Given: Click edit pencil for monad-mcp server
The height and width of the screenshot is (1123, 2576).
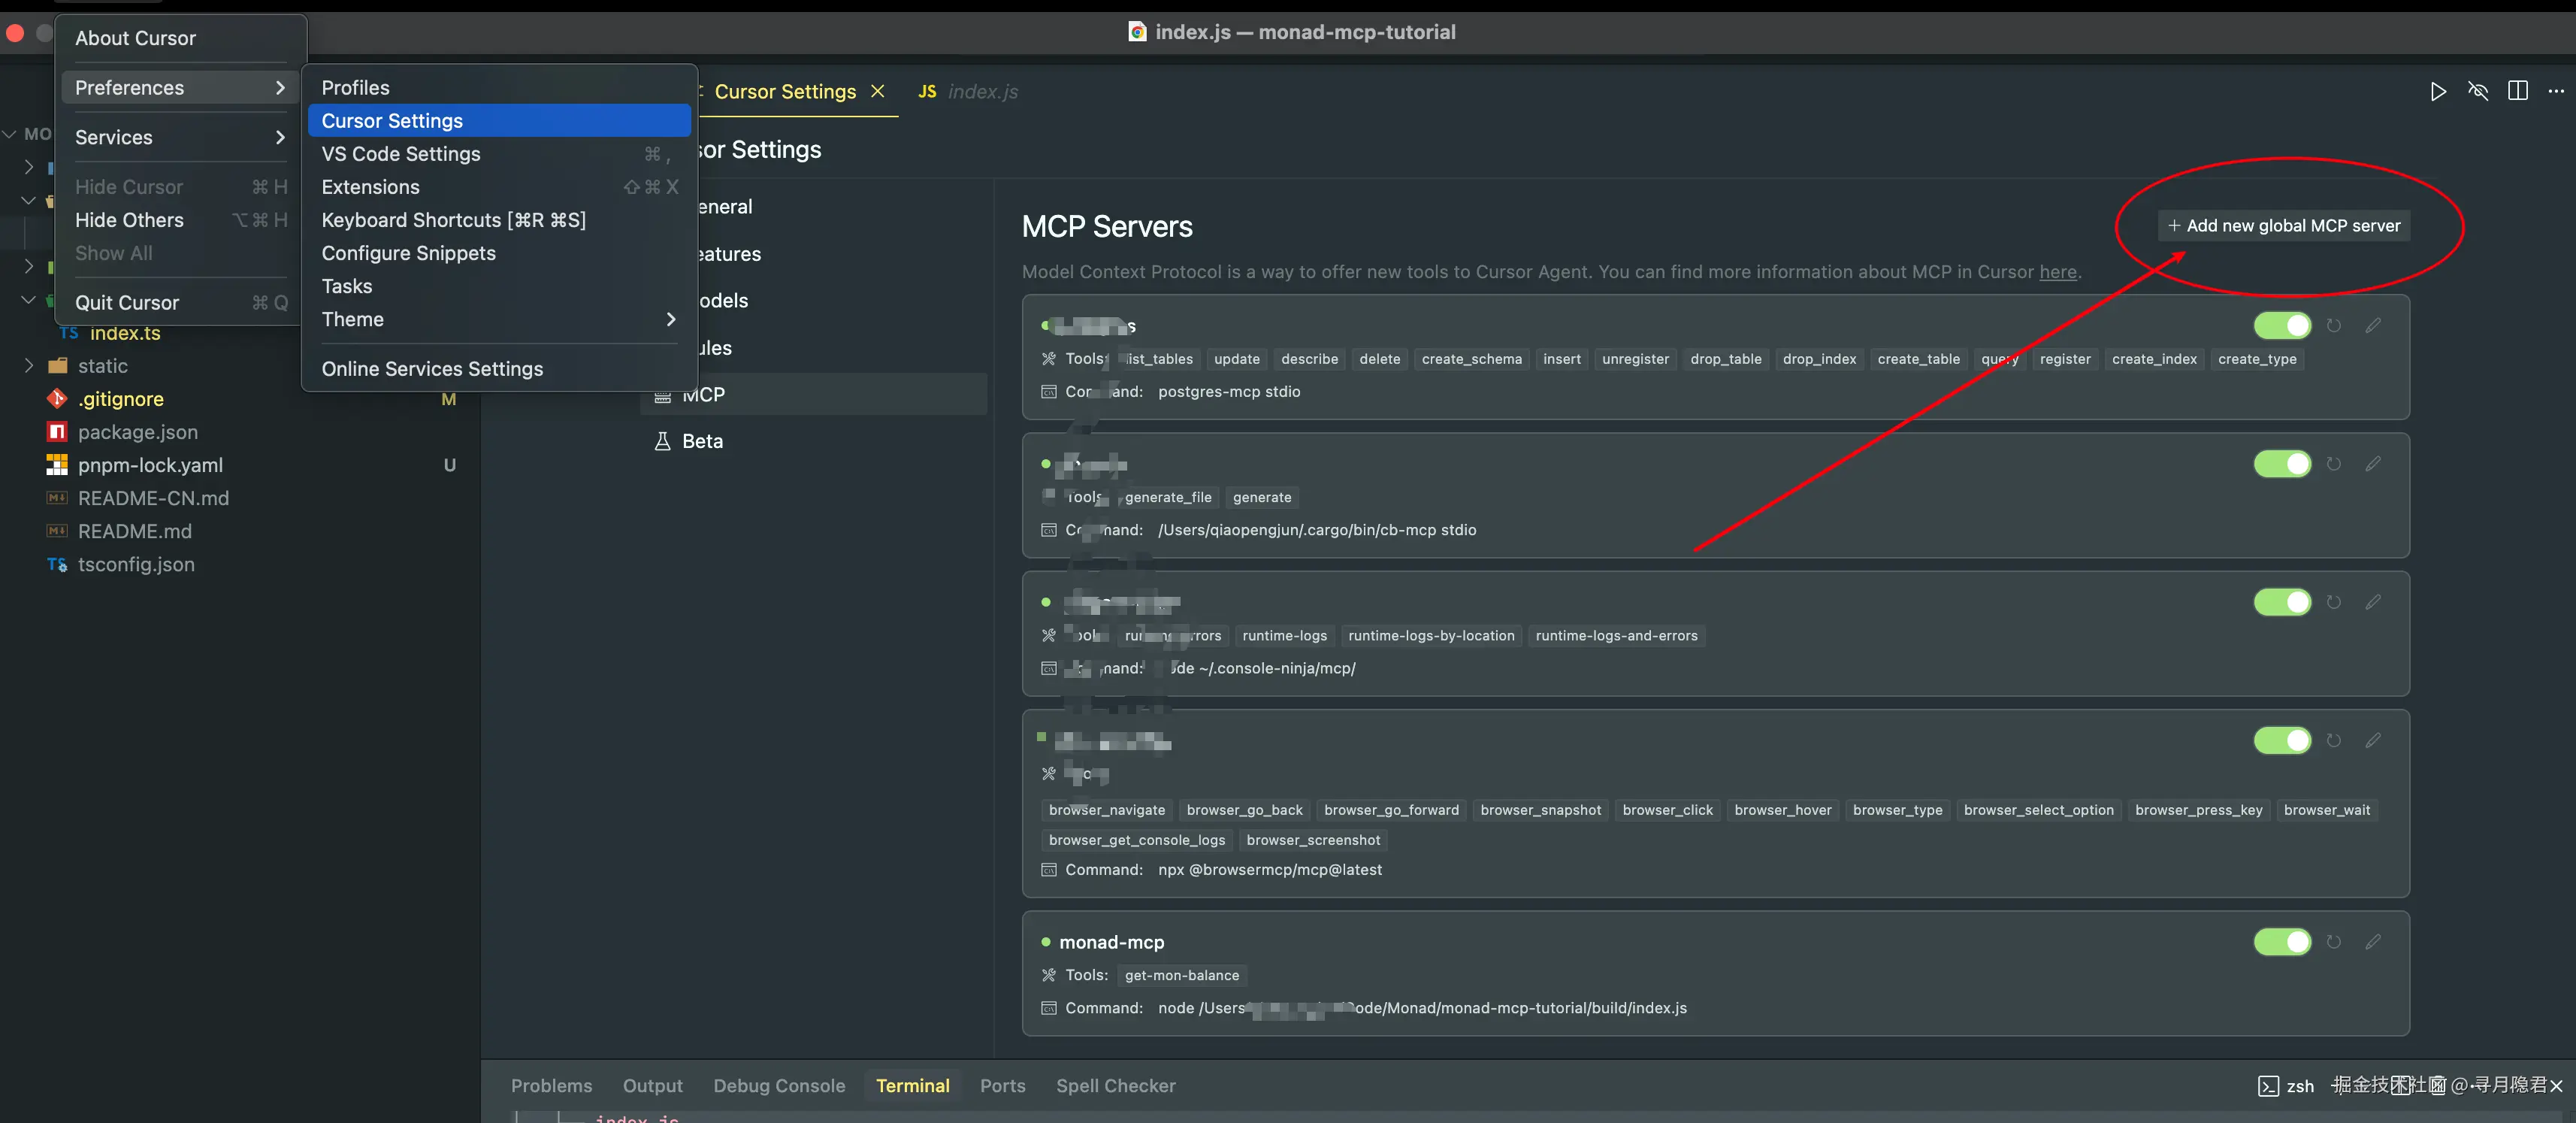Looking at the screenshot, I should coord(2372,942).
